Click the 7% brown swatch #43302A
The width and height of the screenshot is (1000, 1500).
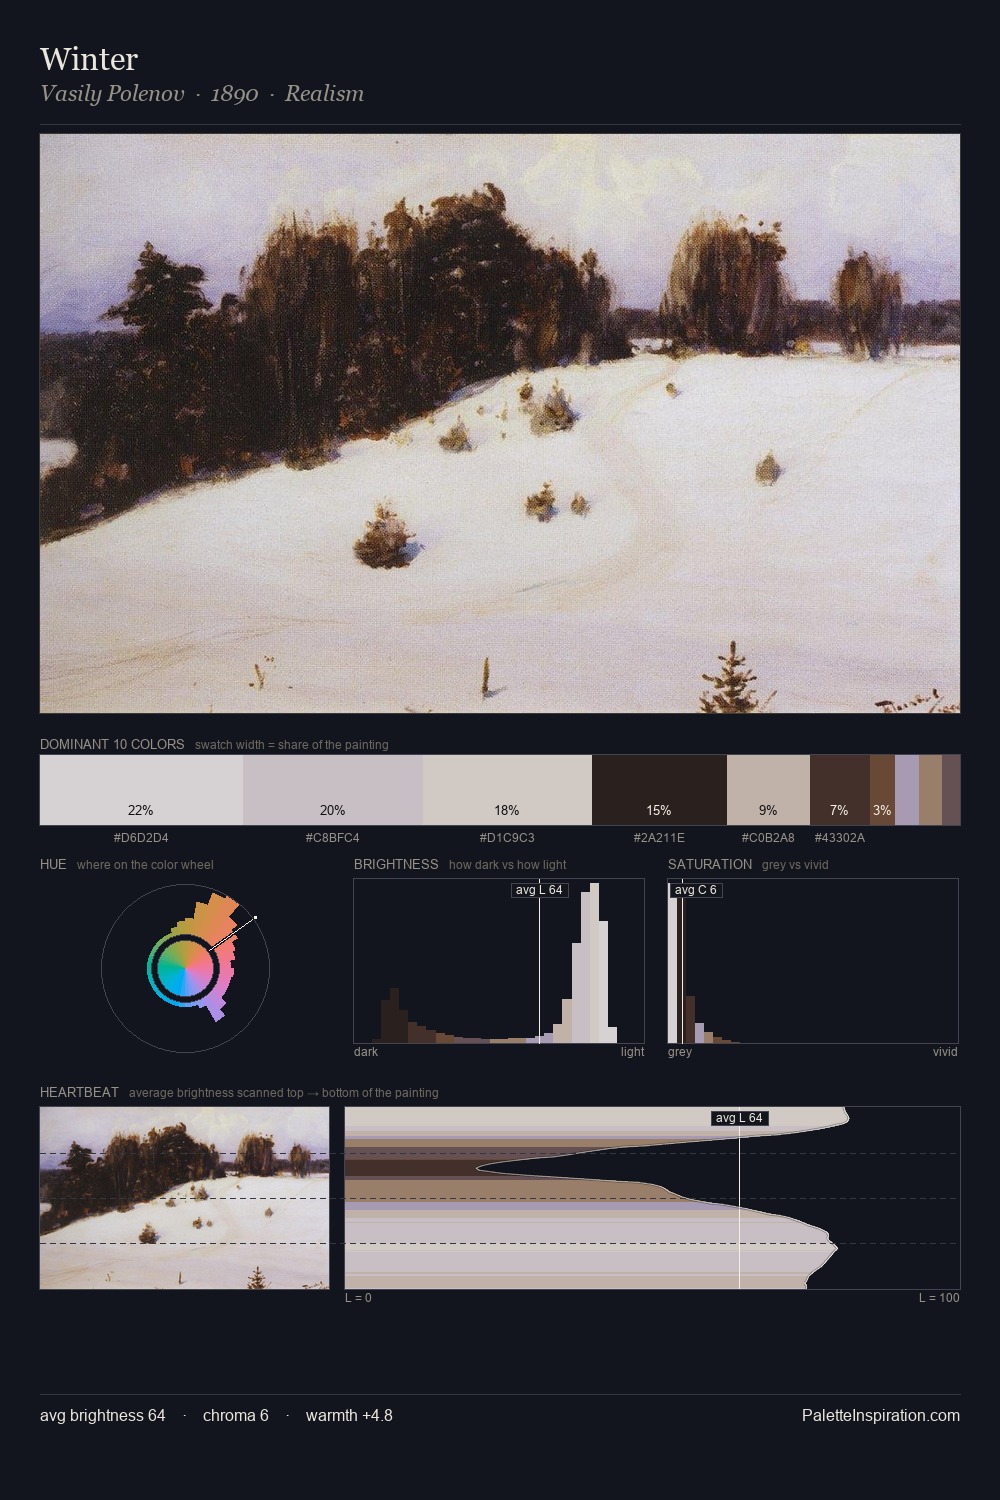tap(839, 790)
